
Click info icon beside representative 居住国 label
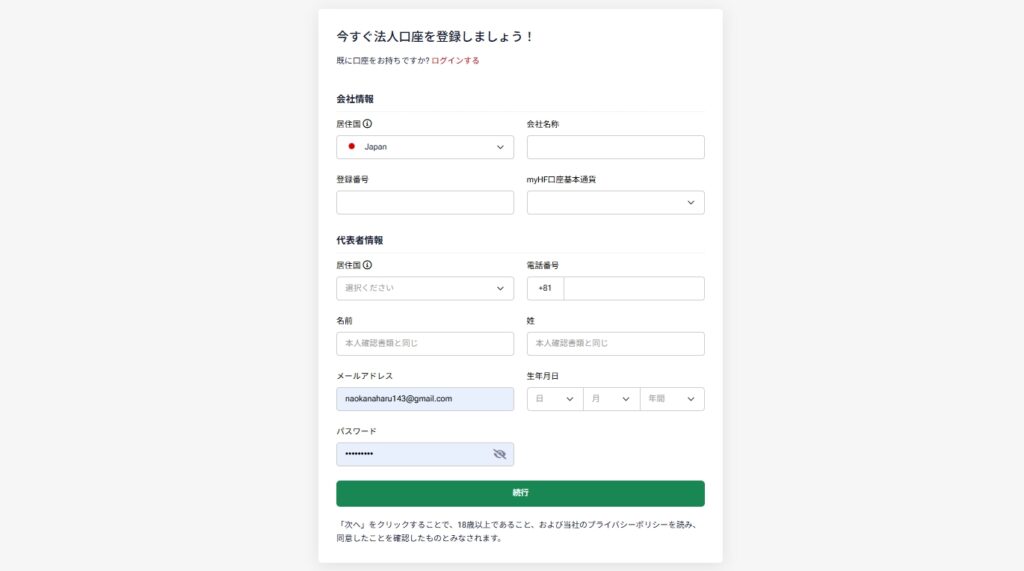367,265
